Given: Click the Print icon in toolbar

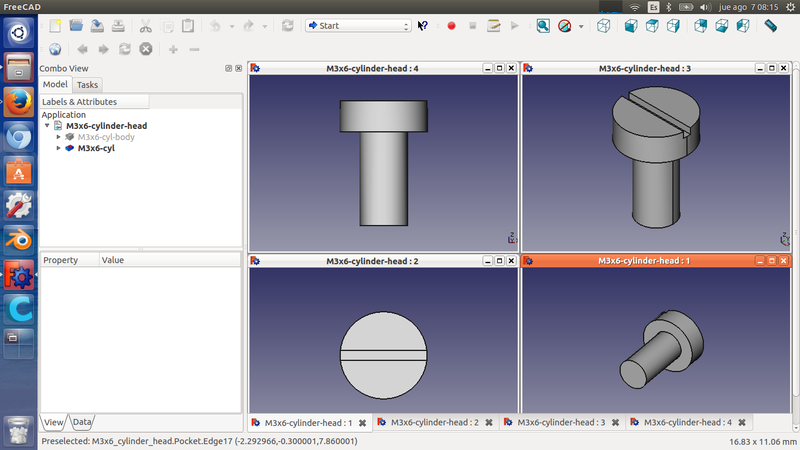Looking at the screenshot, I should (118, 25).
